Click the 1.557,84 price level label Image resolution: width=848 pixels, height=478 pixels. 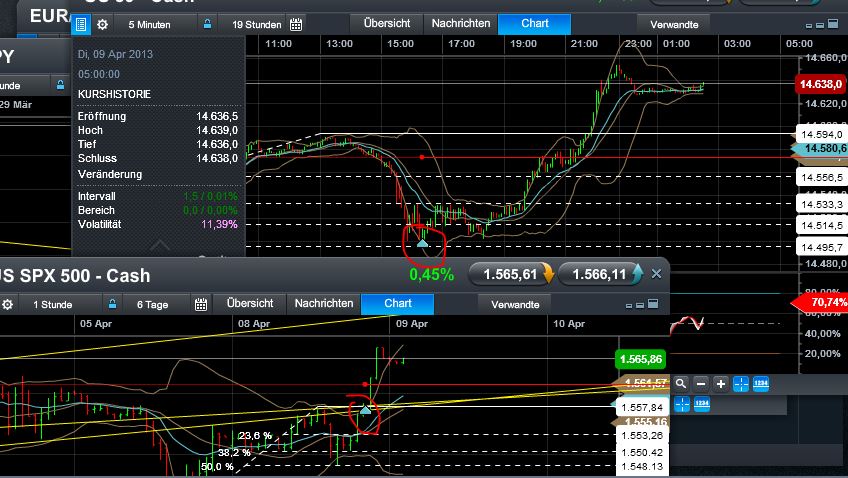[641, 407]
